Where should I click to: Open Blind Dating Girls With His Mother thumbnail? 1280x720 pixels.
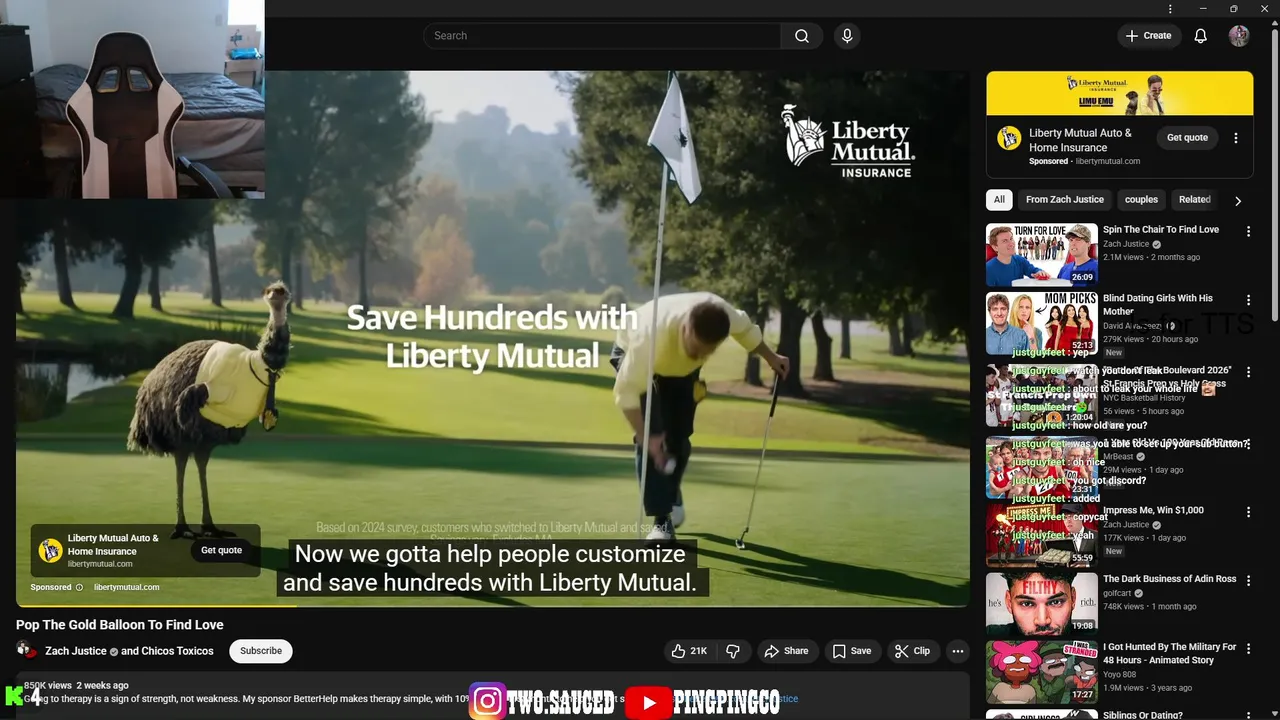pyautogui.click(x=1042, y=323)
